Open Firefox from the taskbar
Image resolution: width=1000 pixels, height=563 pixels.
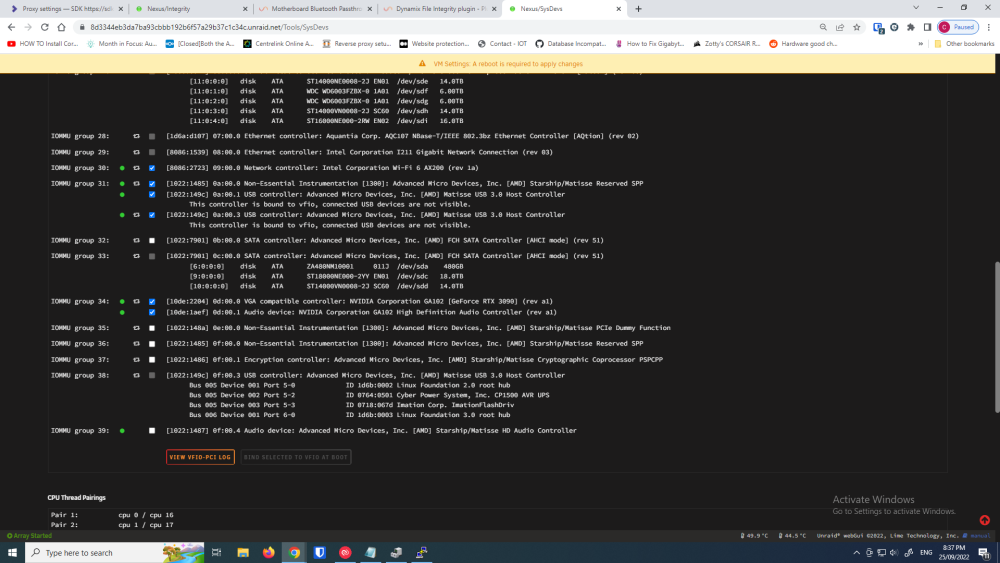click(268, 552)
